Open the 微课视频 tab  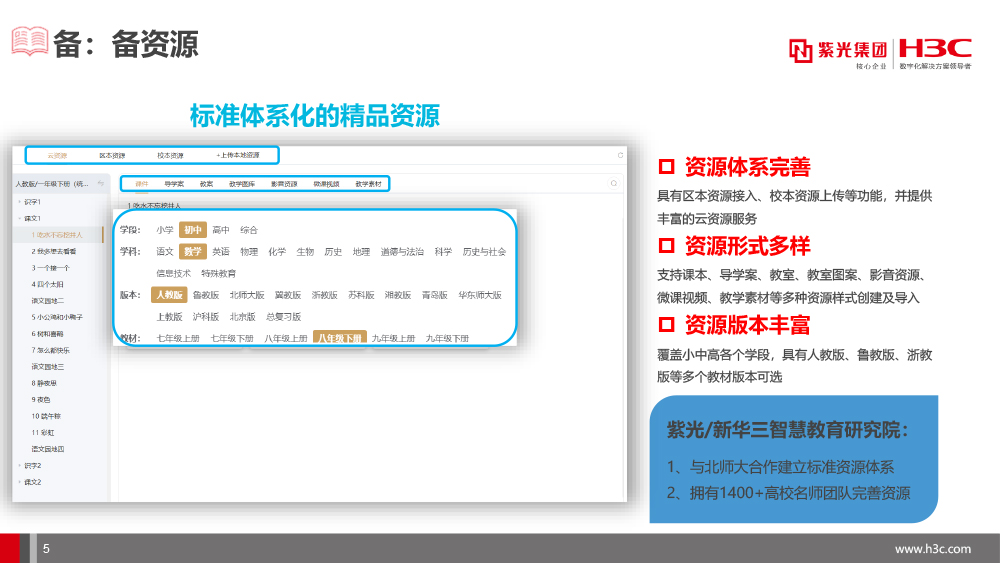tap(326, 184)
